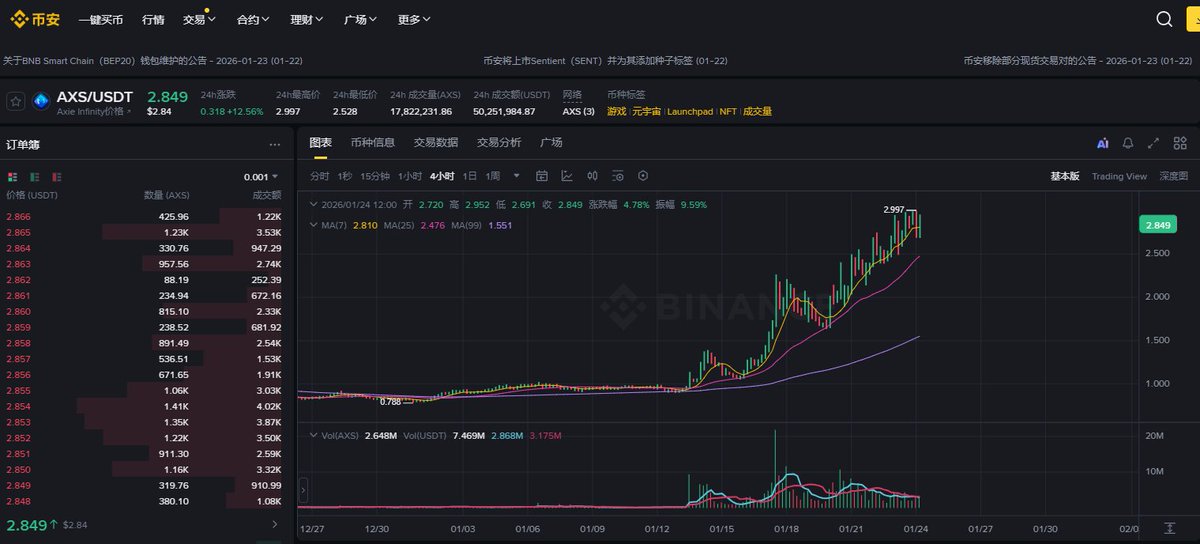1200x544 pixels.
Task: Select the 2.848 sell order row
Action: pyautogui.click(x=147, y=501)
